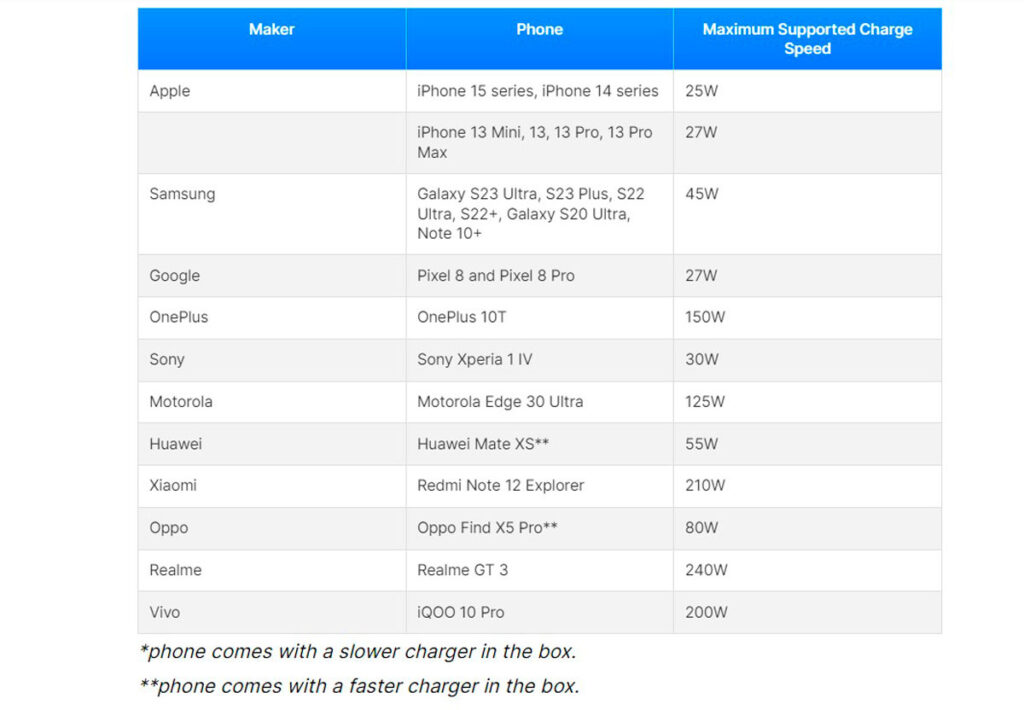This screenshot has height=710, width=1024.
Task: Select the Motorola Edge 30 Ultra cell
Action: point(500,402)
